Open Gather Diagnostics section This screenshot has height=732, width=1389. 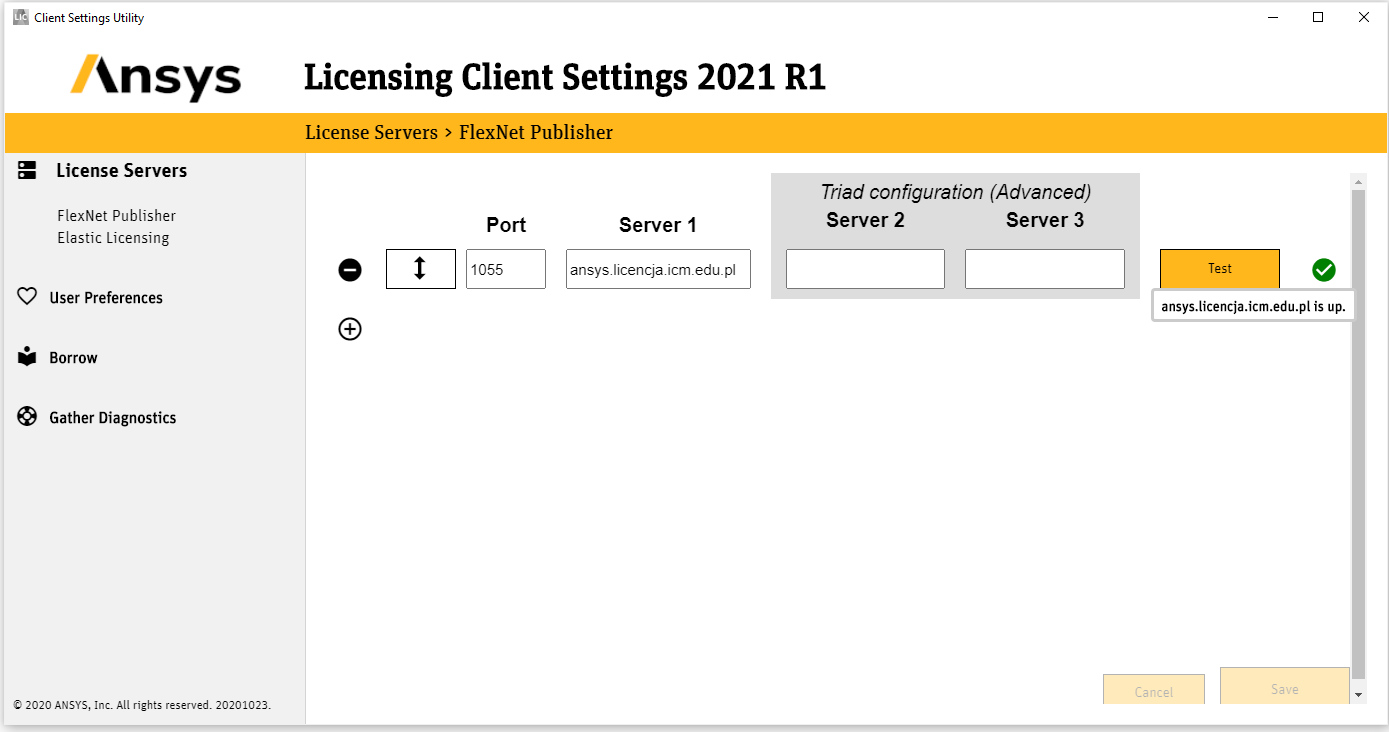click(x=113, y=418)
